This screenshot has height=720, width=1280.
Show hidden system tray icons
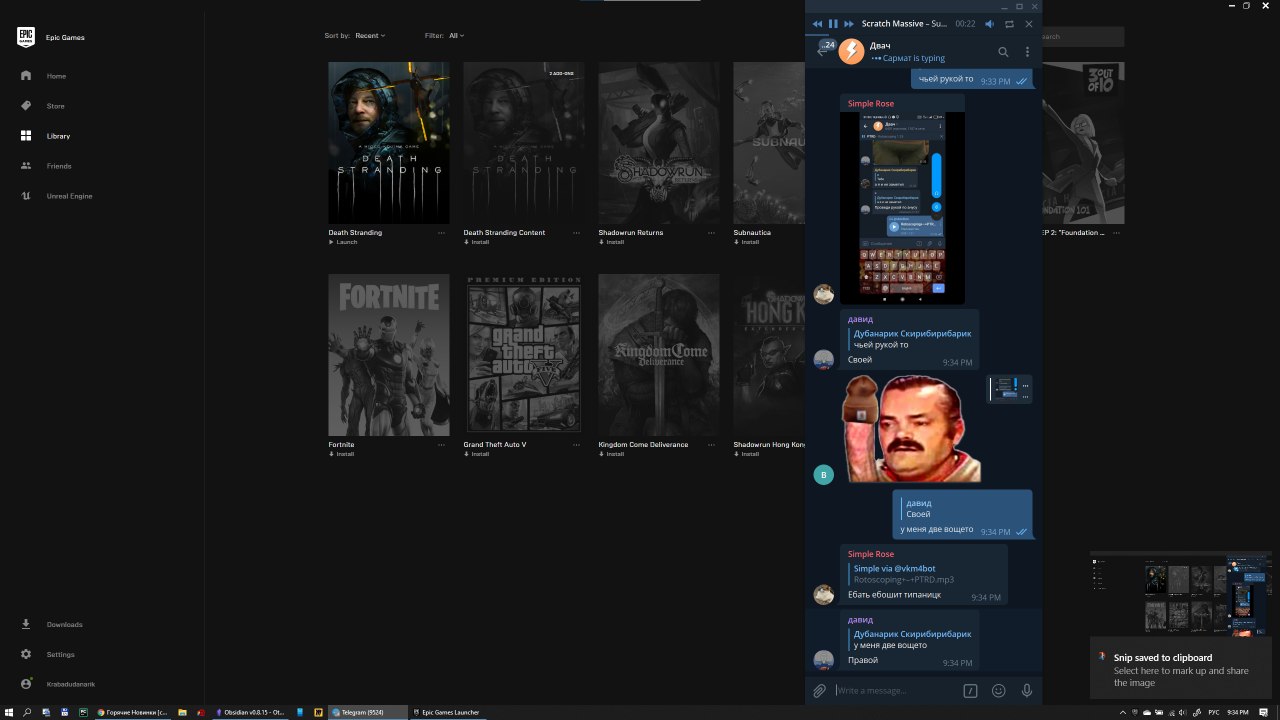click(1123, 712)
